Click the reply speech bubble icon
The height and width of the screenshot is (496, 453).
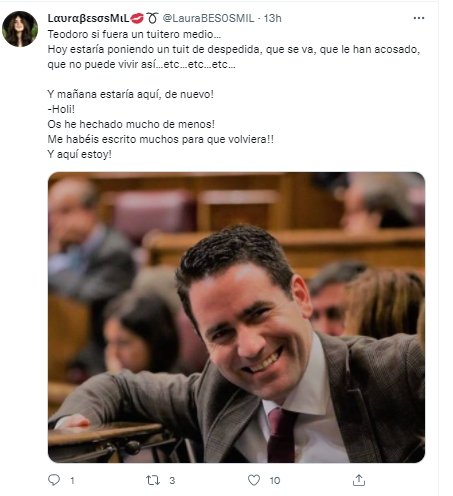click(54, 480)
